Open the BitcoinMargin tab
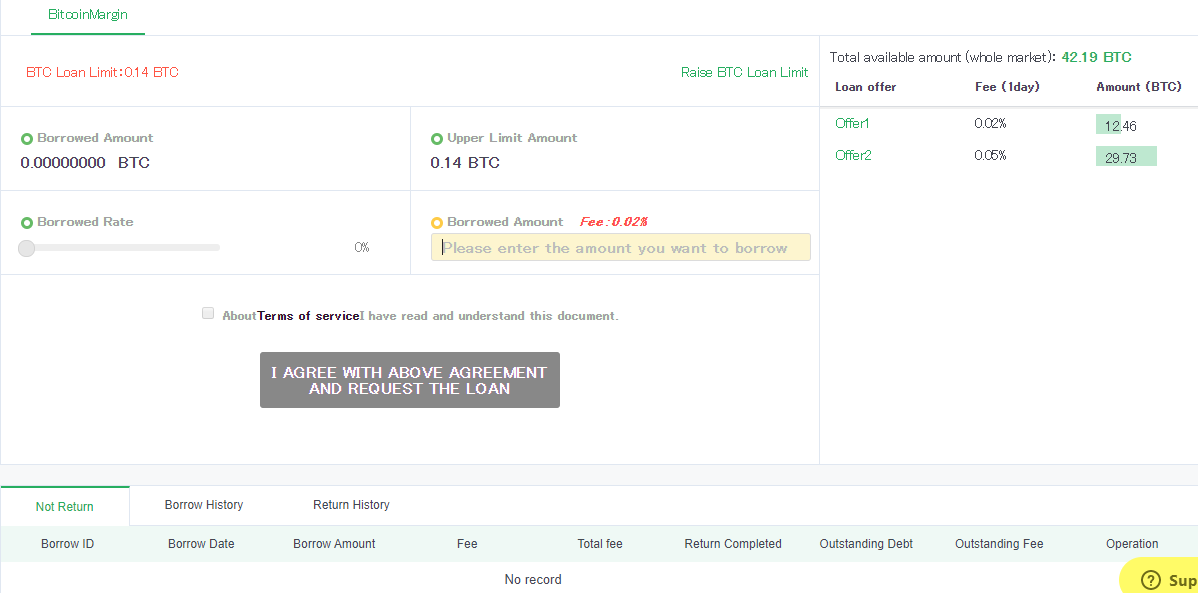This screenshot has width=1198, height=593. (87, 15)
